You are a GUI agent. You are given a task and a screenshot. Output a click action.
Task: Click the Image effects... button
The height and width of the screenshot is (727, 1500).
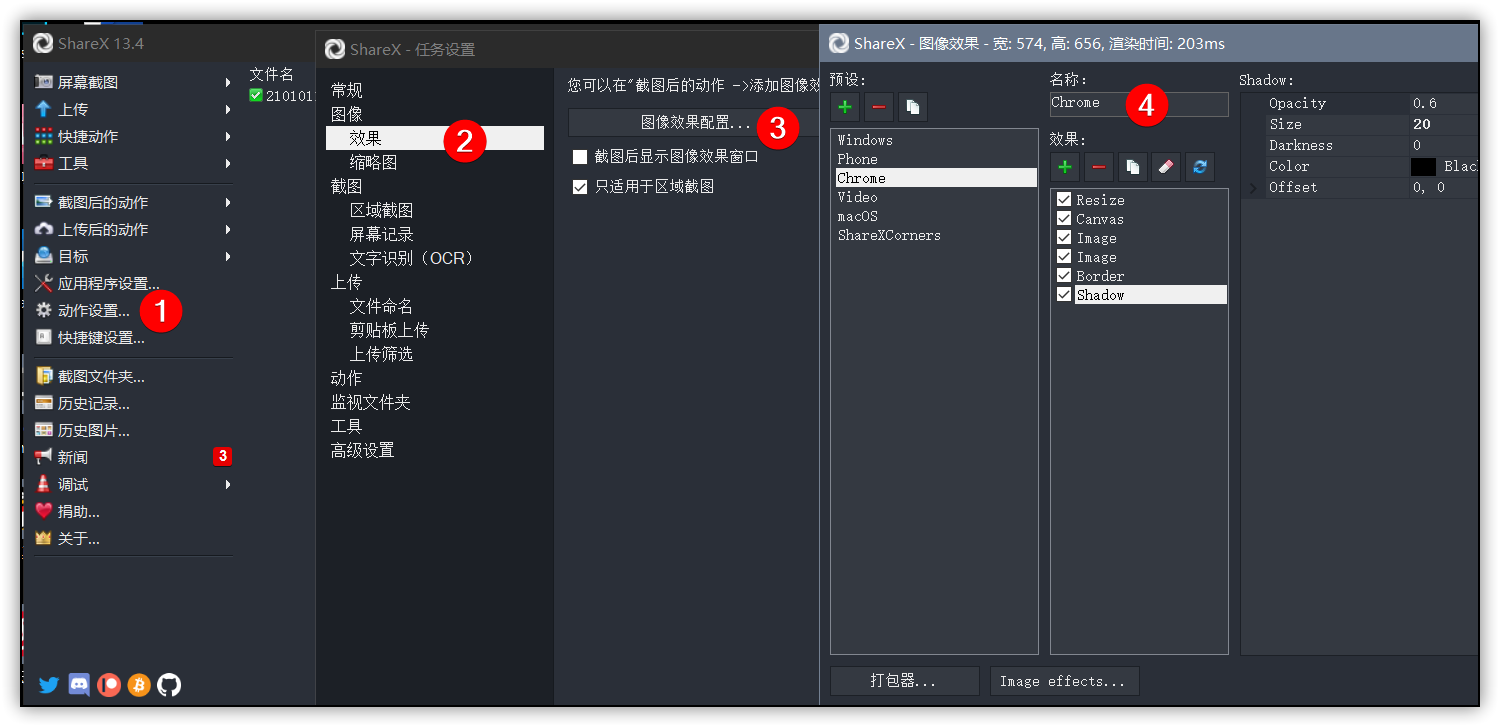point(1065,681)
